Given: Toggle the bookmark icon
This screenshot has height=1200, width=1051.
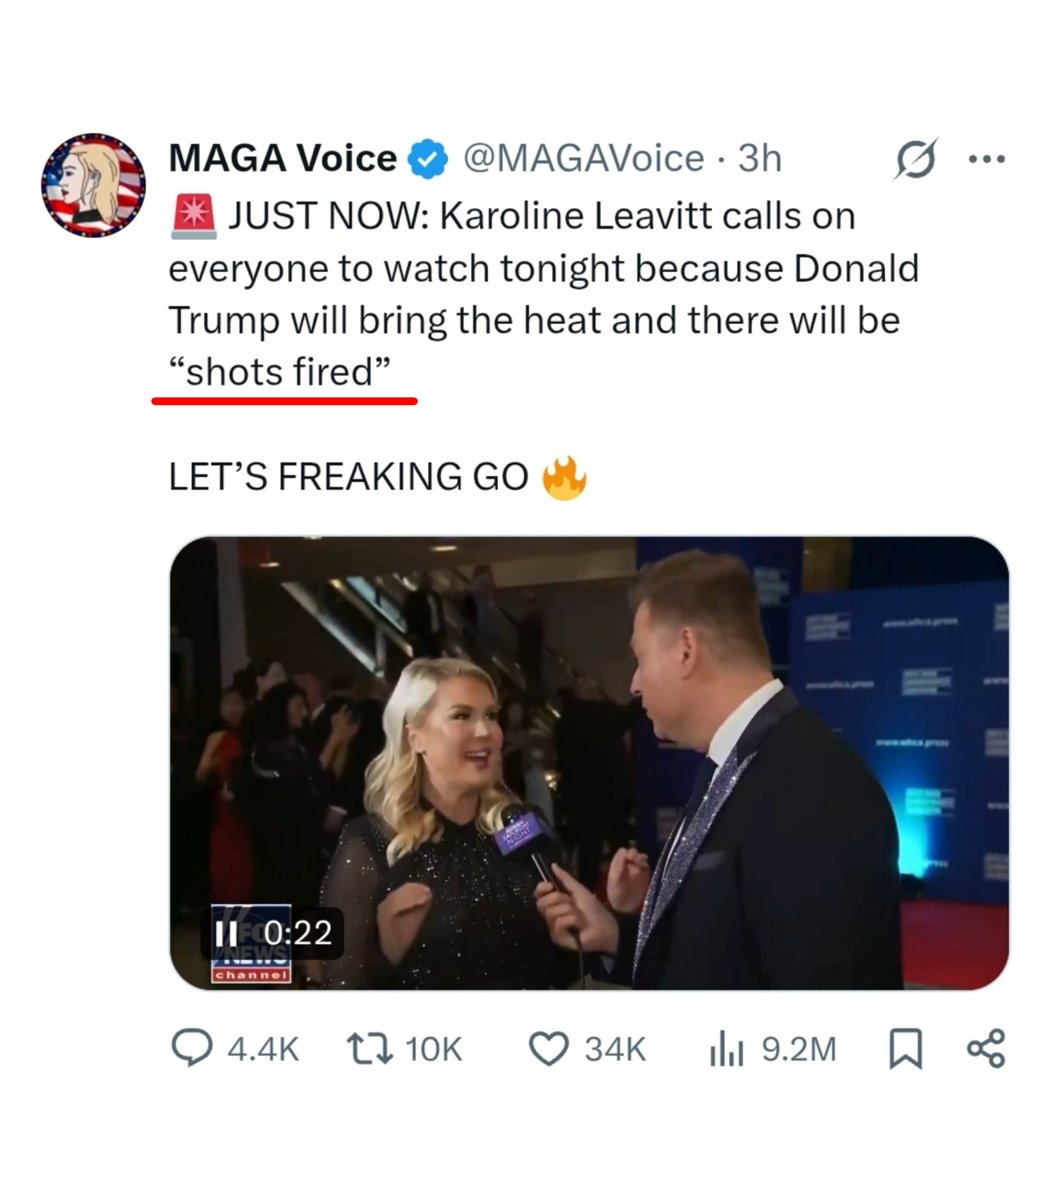Looking at the screenshot, I should click(905, 1048).
